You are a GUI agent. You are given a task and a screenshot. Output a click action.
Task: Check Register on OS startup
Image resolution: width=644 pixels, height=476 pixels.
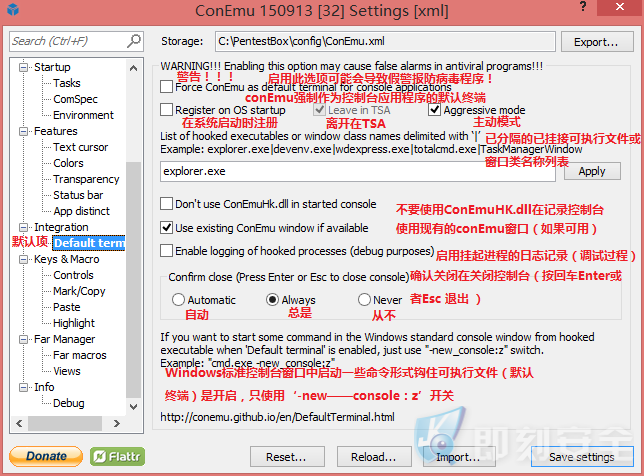[166, 110]
